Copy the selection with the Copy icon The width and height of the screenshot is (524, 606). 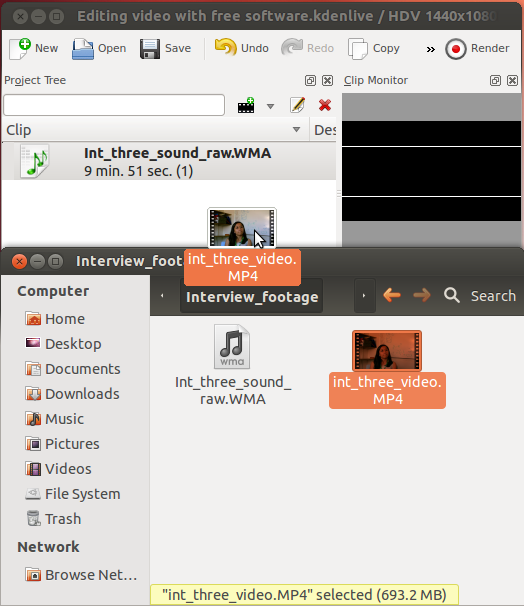357,49
